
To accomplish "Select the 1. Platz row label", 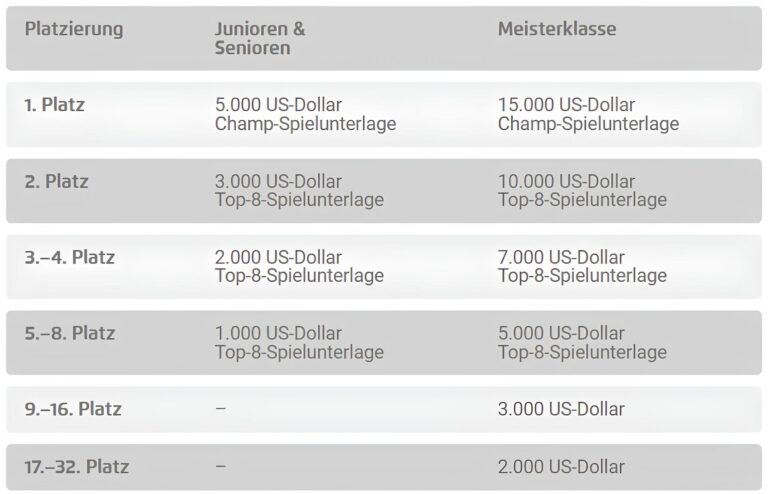I will tap(54, 105).
